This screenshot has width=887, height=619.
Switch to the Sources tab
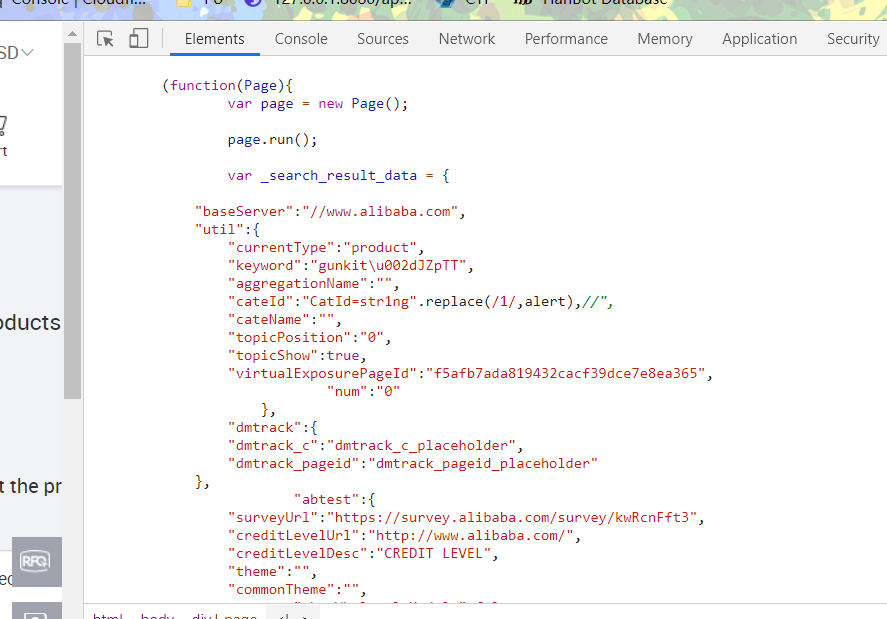tap(382, 39)
